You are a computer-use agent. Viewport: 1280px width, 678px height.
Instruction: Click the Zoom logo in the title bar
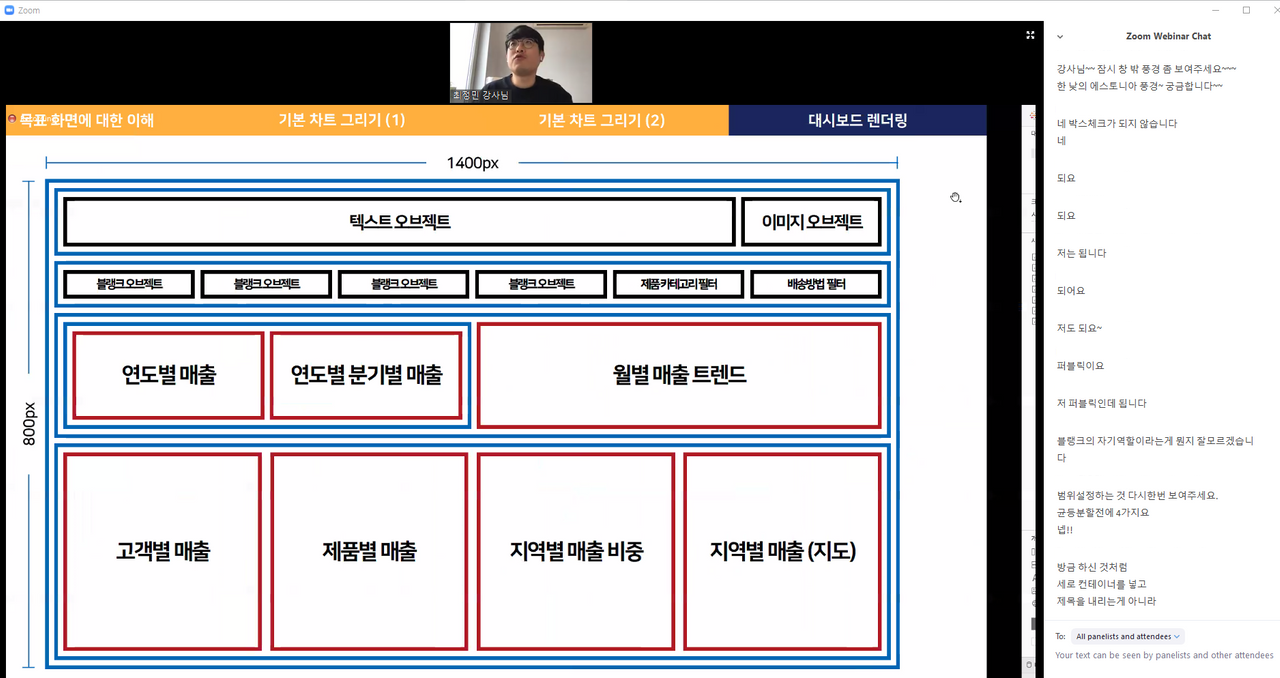tap(9, 10)
